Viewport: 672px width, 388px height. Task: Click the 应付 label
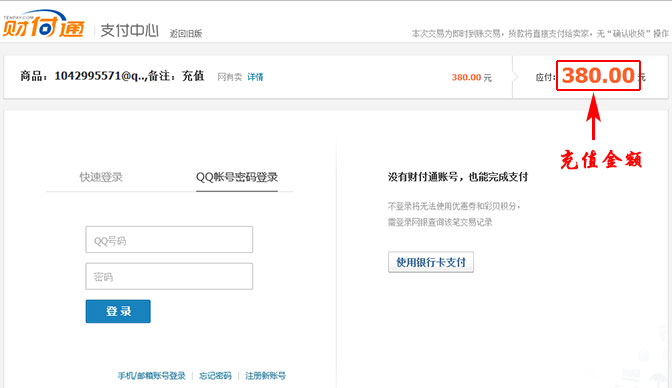pos(545,77)
